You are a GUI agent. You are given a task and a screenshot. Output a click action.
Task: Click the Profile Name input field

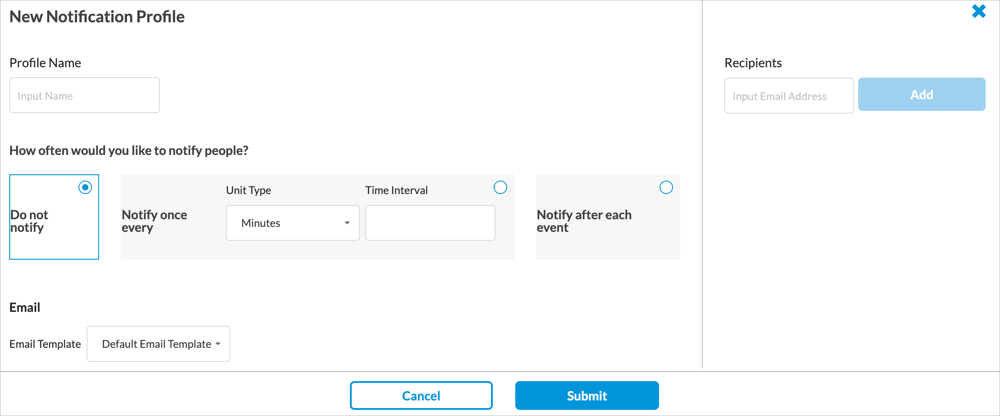[x=84, y=96]
